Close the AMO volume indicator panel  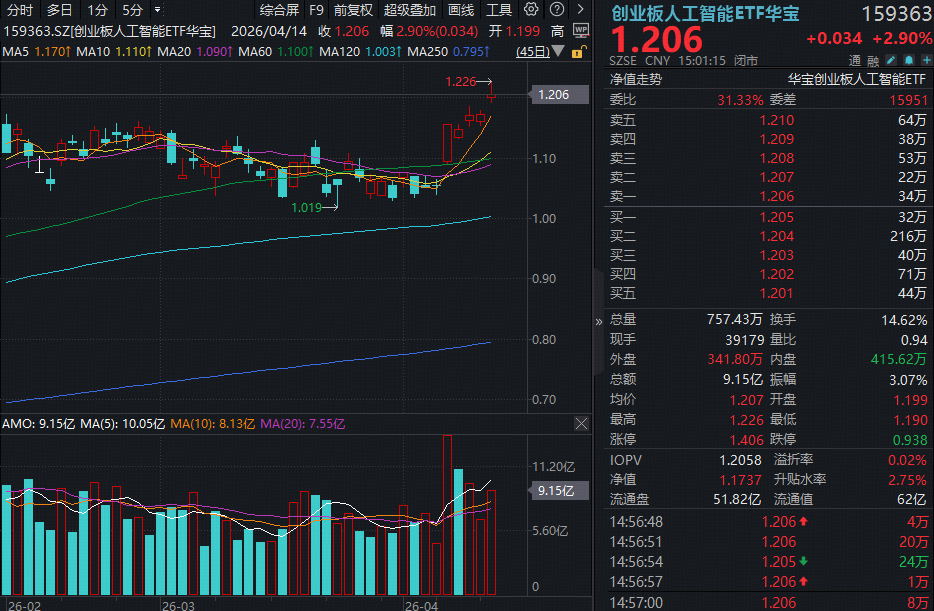pos(580,424)
